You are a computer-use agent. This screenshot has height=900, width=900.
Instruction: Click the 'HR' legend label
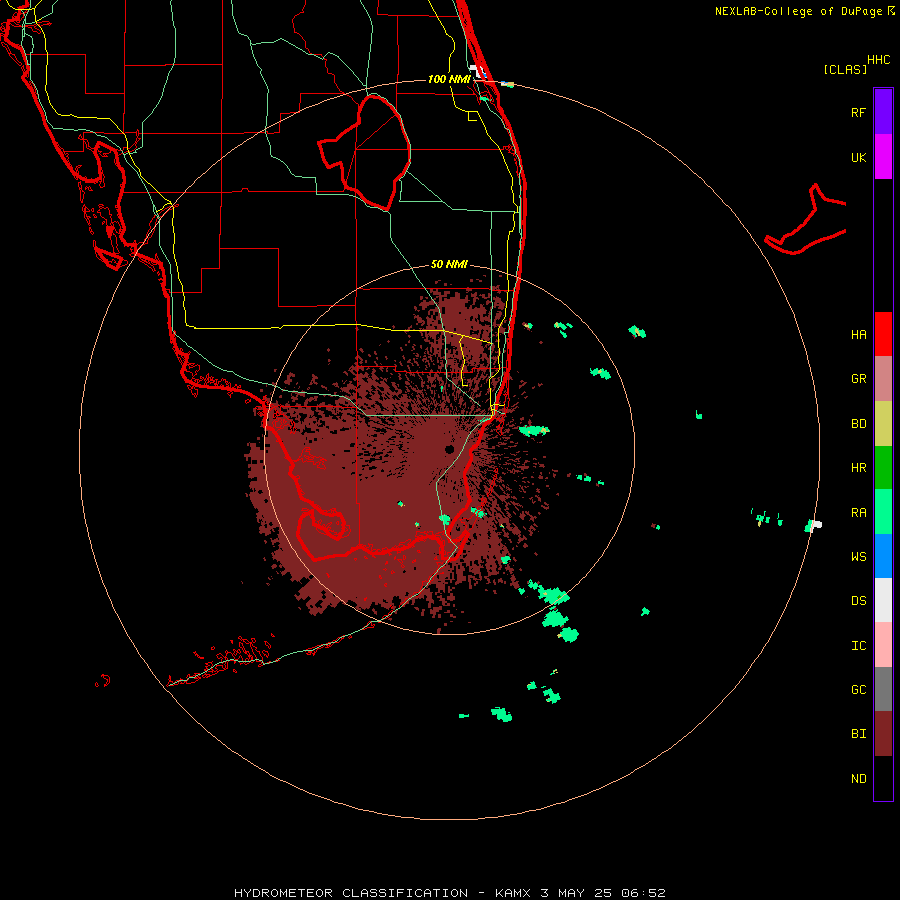click(858, 468)
